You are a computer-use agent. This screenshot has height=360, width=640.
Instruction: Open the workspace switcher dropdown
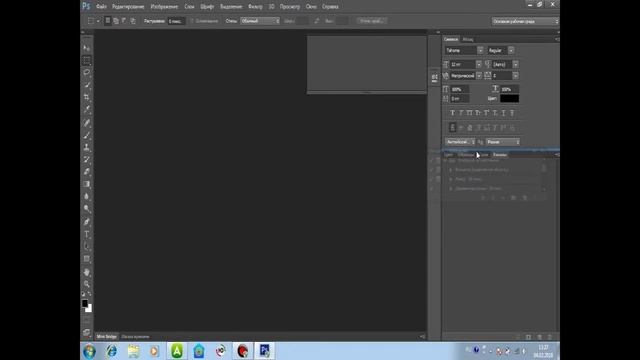click(x=525, y=21)
